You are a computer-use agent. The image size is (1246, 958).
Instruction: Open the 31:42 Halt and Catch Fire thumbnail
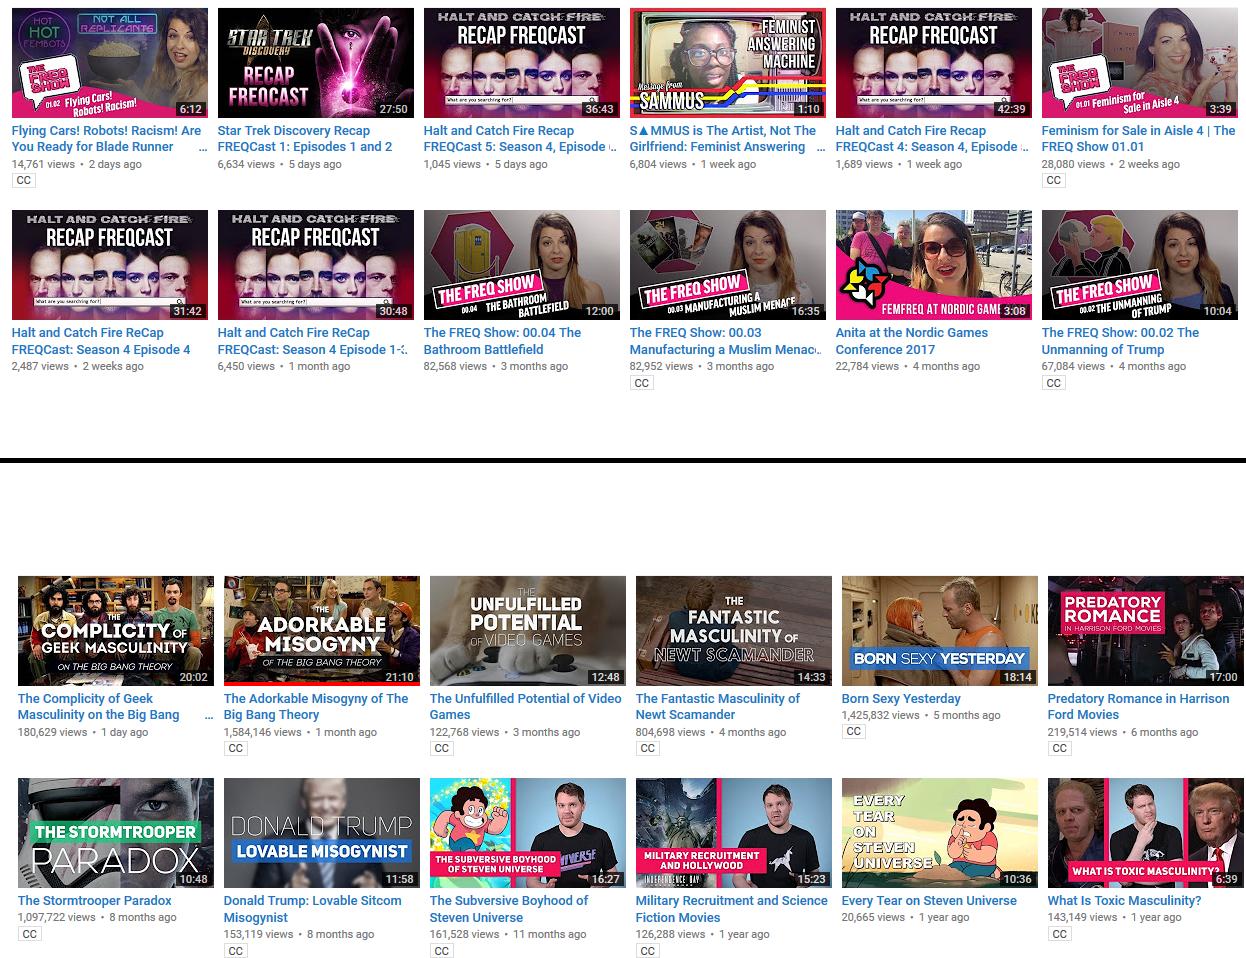coord(110,265)
